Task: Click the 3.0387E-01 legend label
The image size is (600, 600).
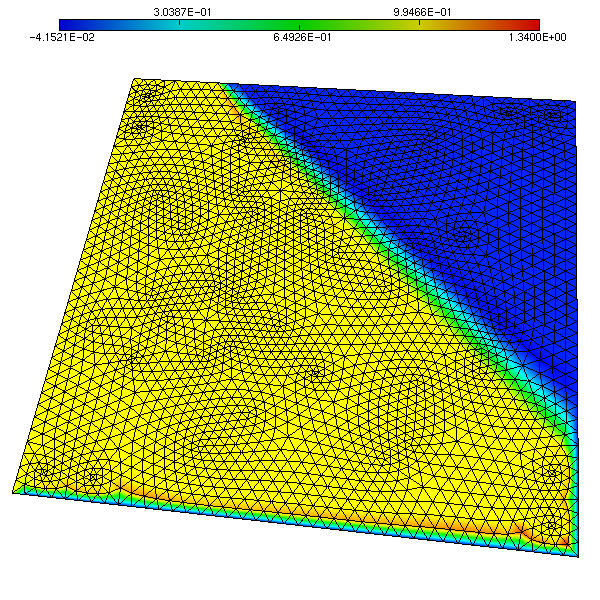Action: coord(179,11)
